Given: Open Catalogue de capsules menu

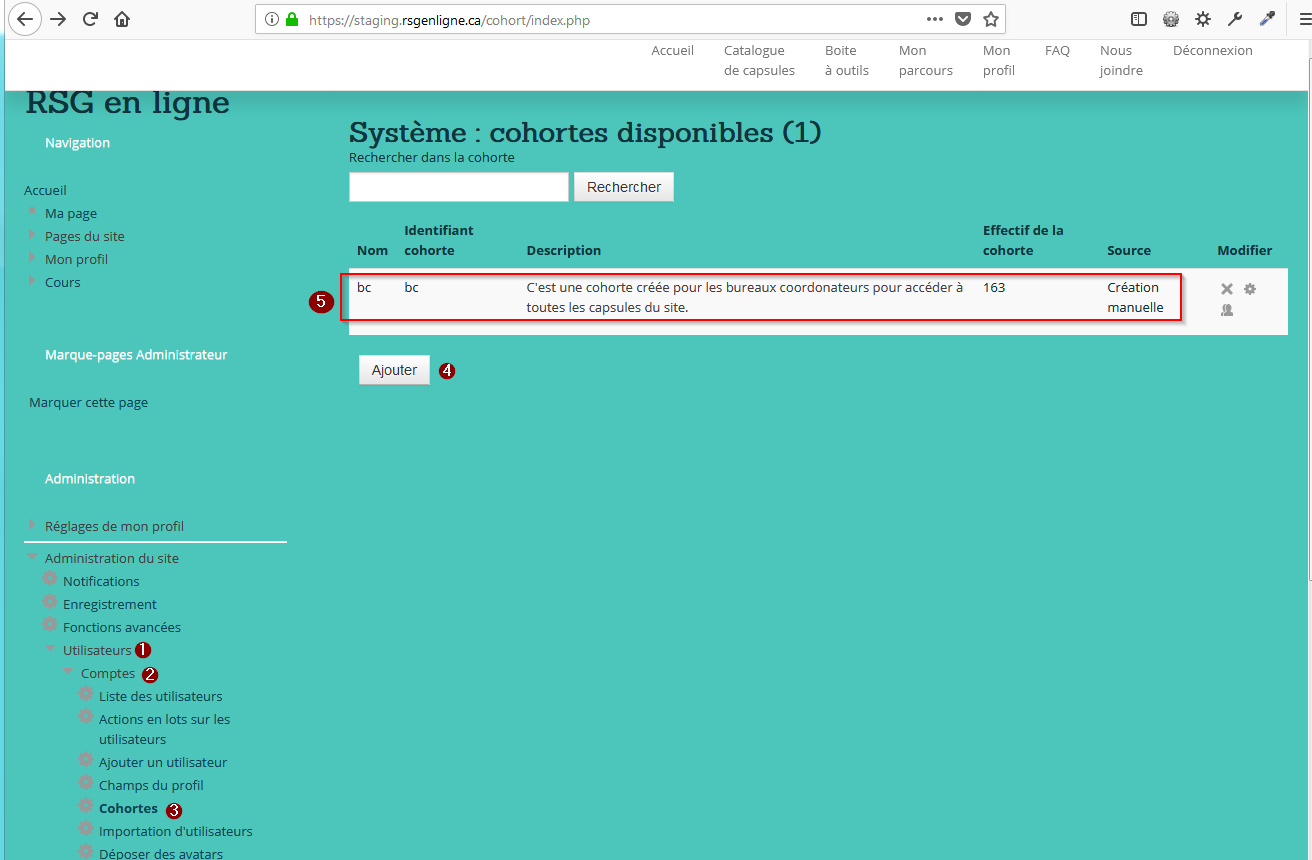Looking at the screenshot, I should point(758,60).
